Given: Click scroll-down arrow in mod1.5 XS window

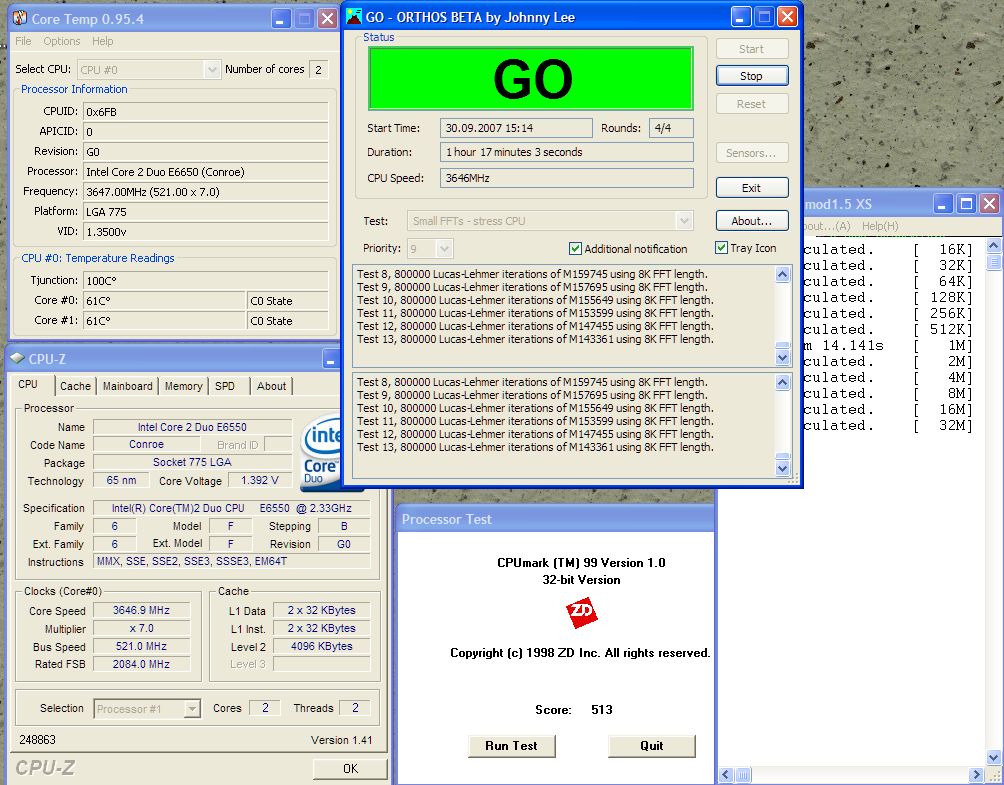Looking at the screenshot, I should [x=993, y=757].
